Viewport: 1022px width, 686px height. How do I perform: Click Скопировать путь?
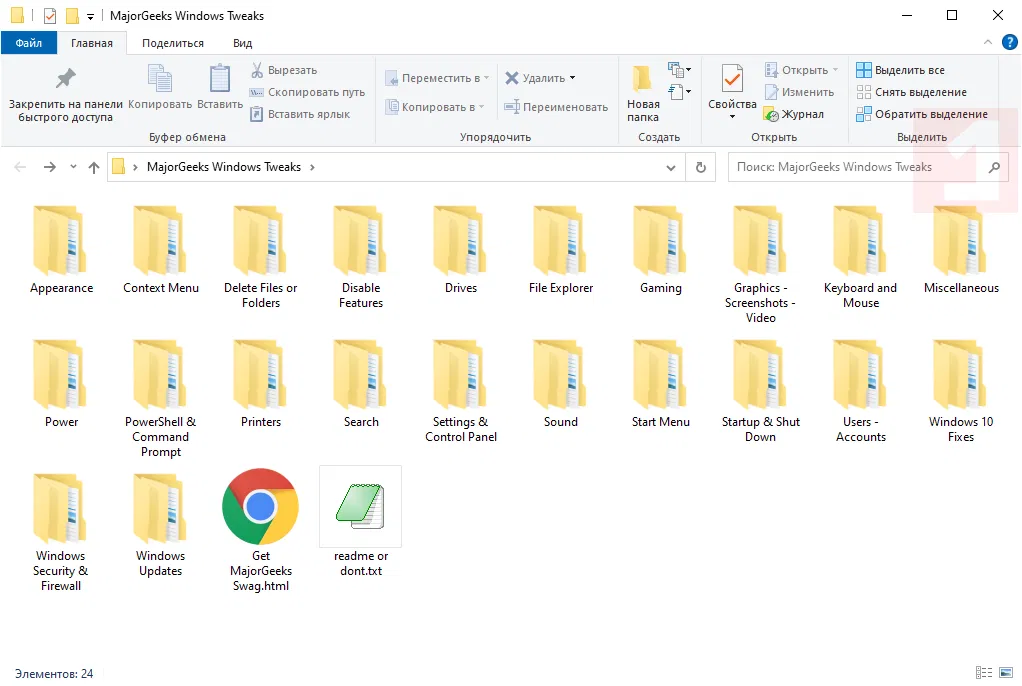[308, 92]
